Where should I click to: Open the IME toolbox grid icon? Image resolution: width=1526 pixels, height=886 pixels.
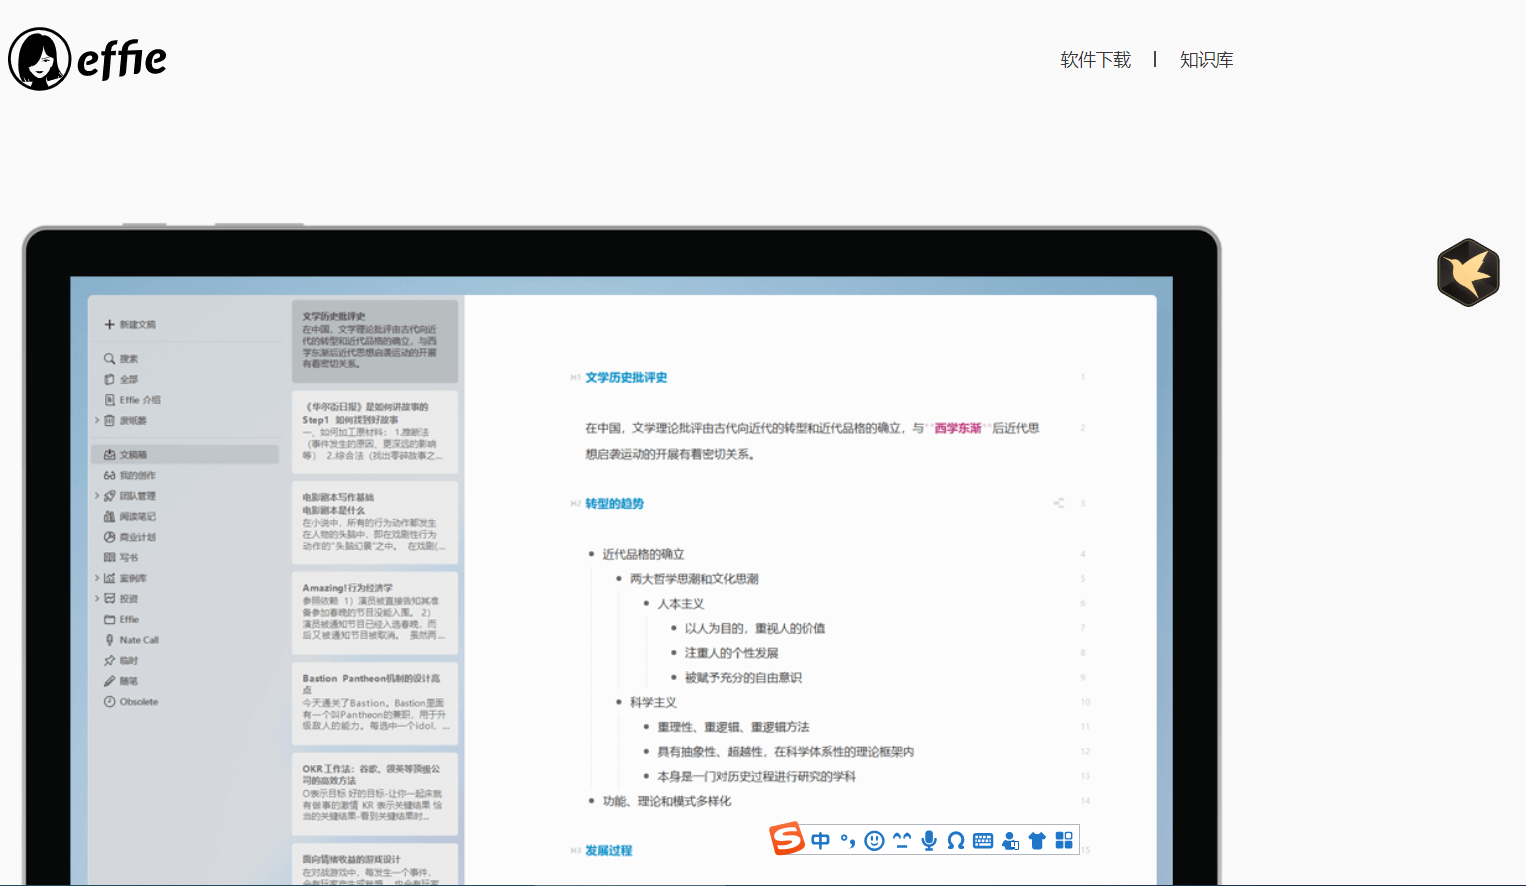pyautogui.click(x=1064, y=841)
